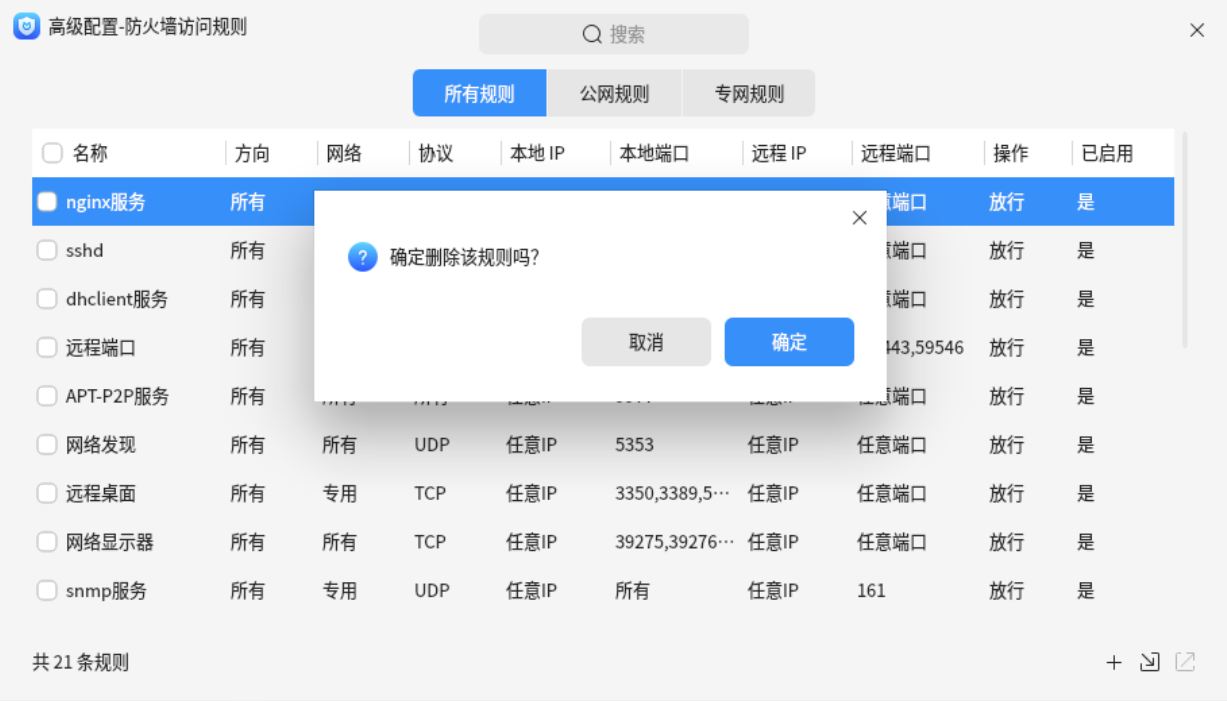Sort by the 名称 column header
Viewport: 1227px width, 701px height.
click(x=89, y=153)
